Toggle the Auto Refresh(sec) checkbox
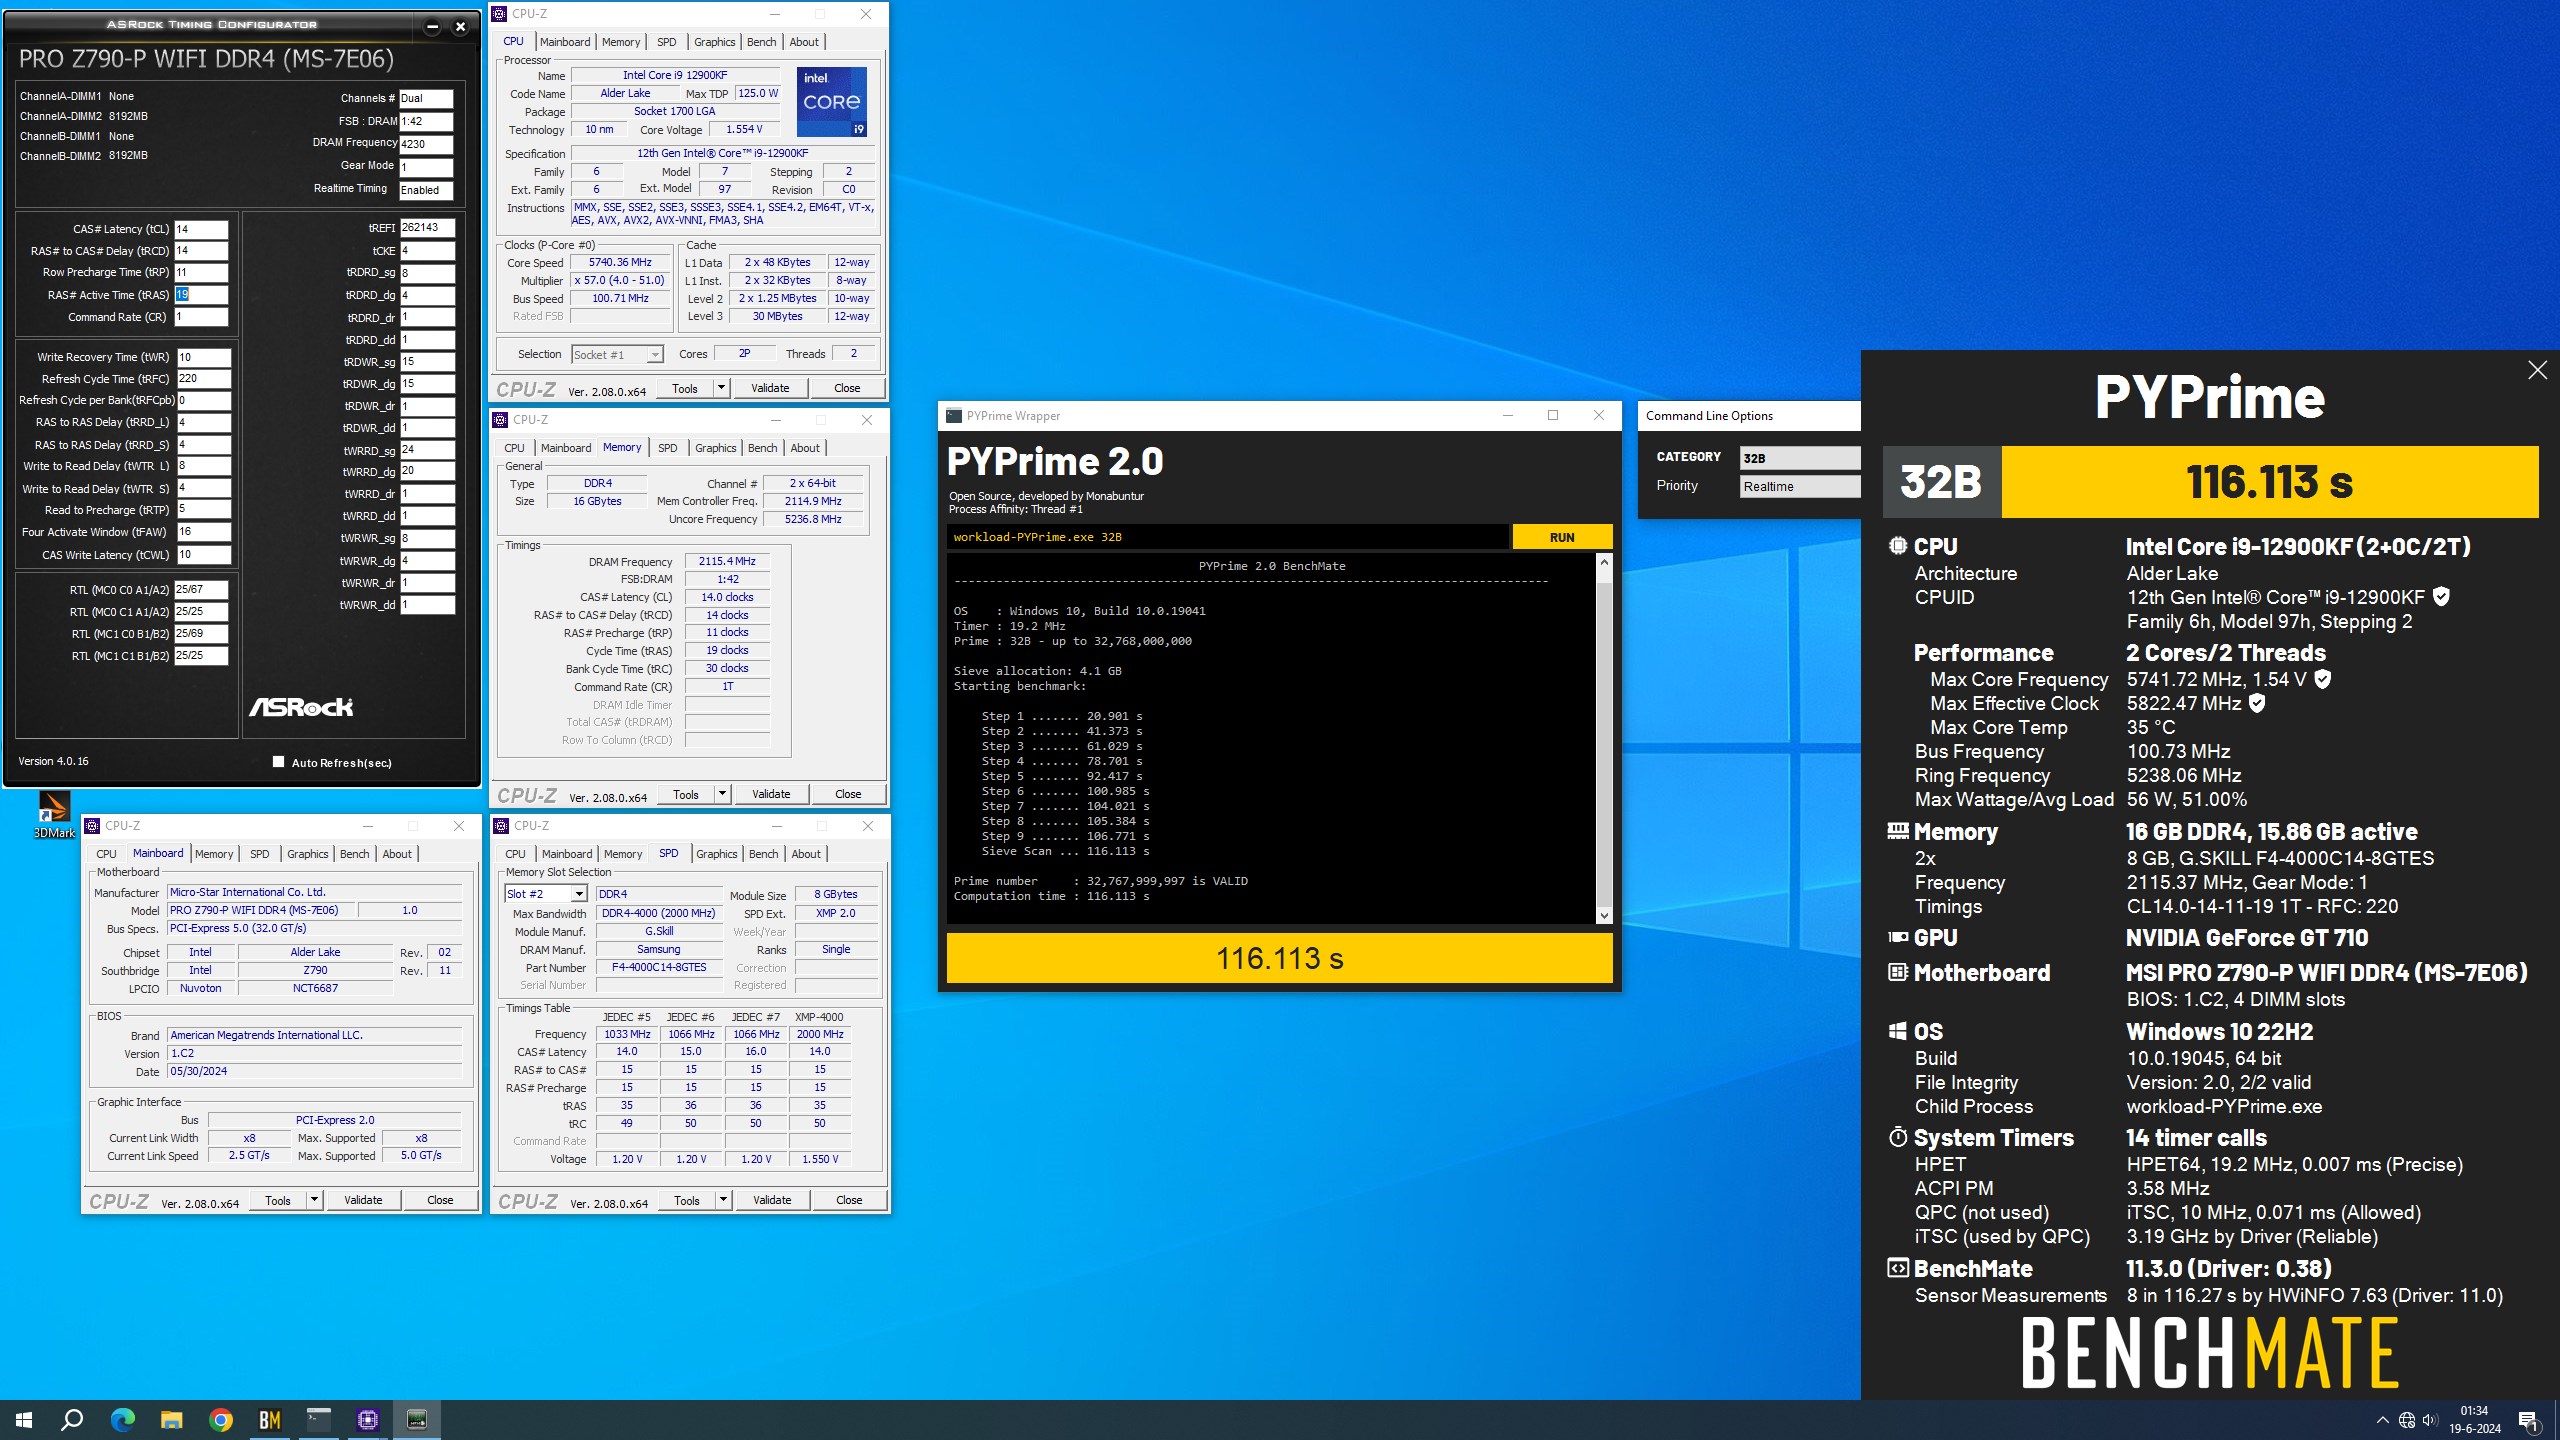The width and height of the screenshot is (2560, 1440). (278, 762)
